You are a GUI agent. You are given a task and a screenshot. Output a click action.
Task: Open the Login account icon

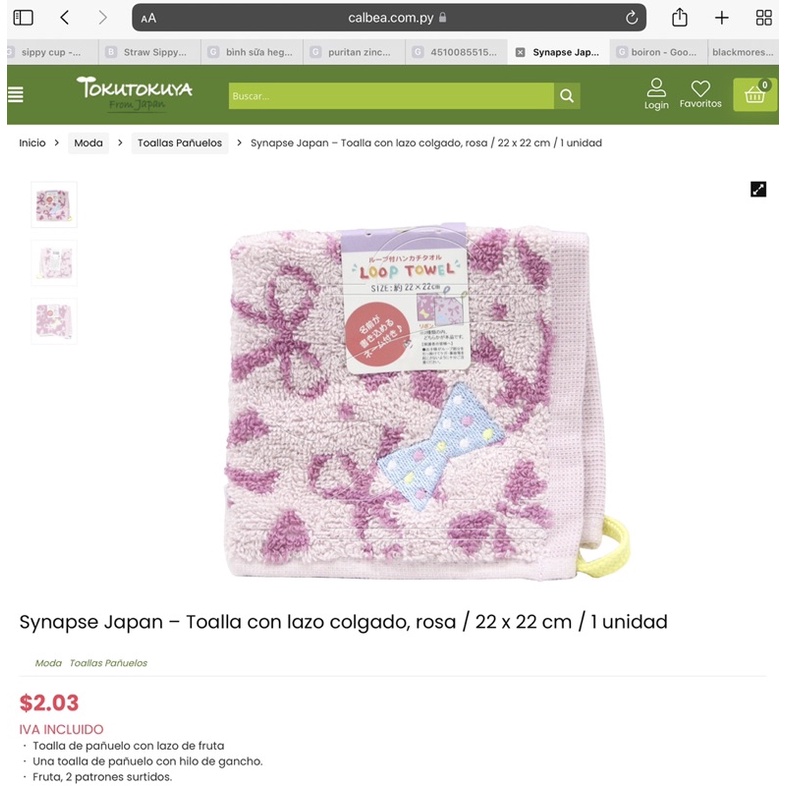(656, 94)
